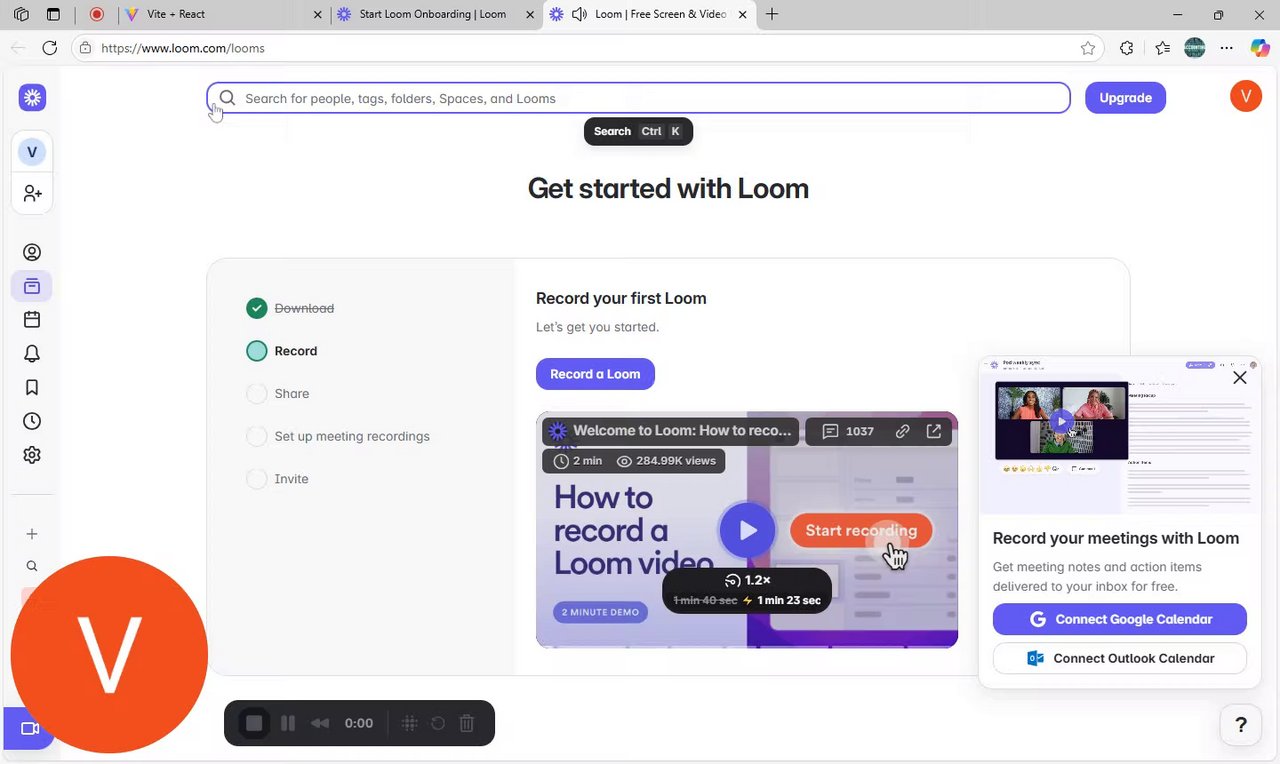Click Connect Google Calendar button

click(1120, 619)
